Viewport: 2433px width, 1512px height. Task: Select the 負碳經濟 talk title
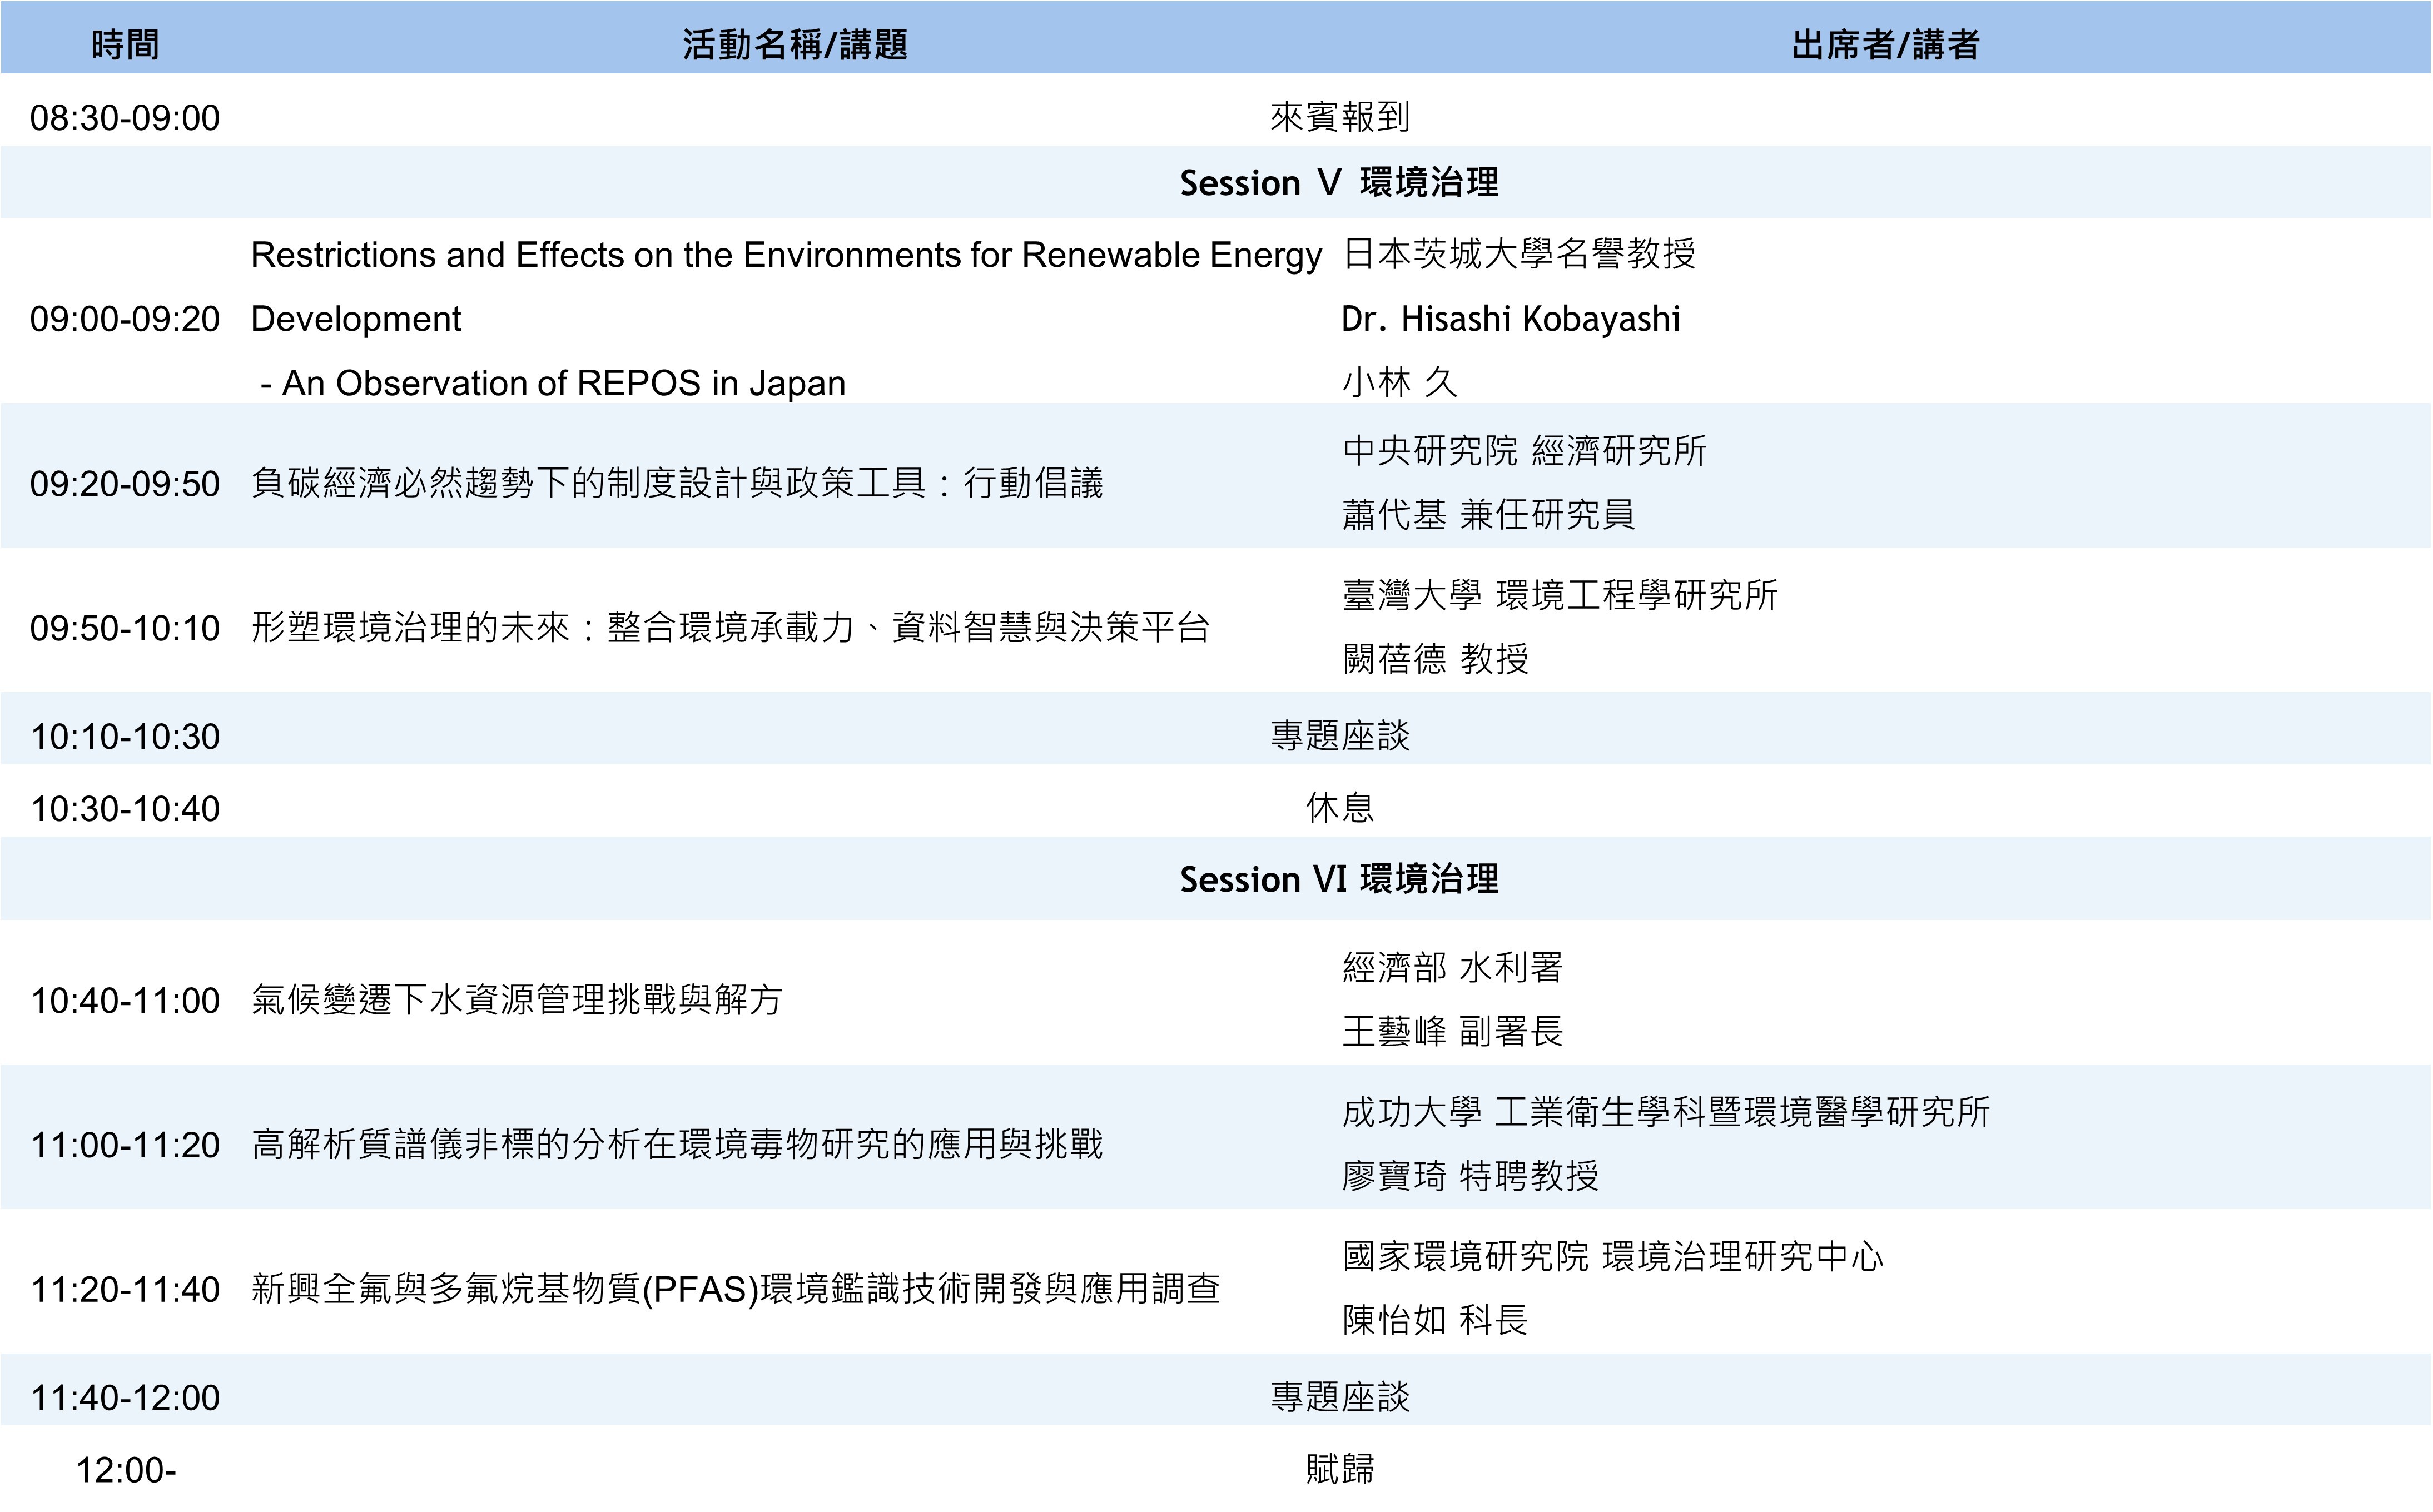(676, 484)
